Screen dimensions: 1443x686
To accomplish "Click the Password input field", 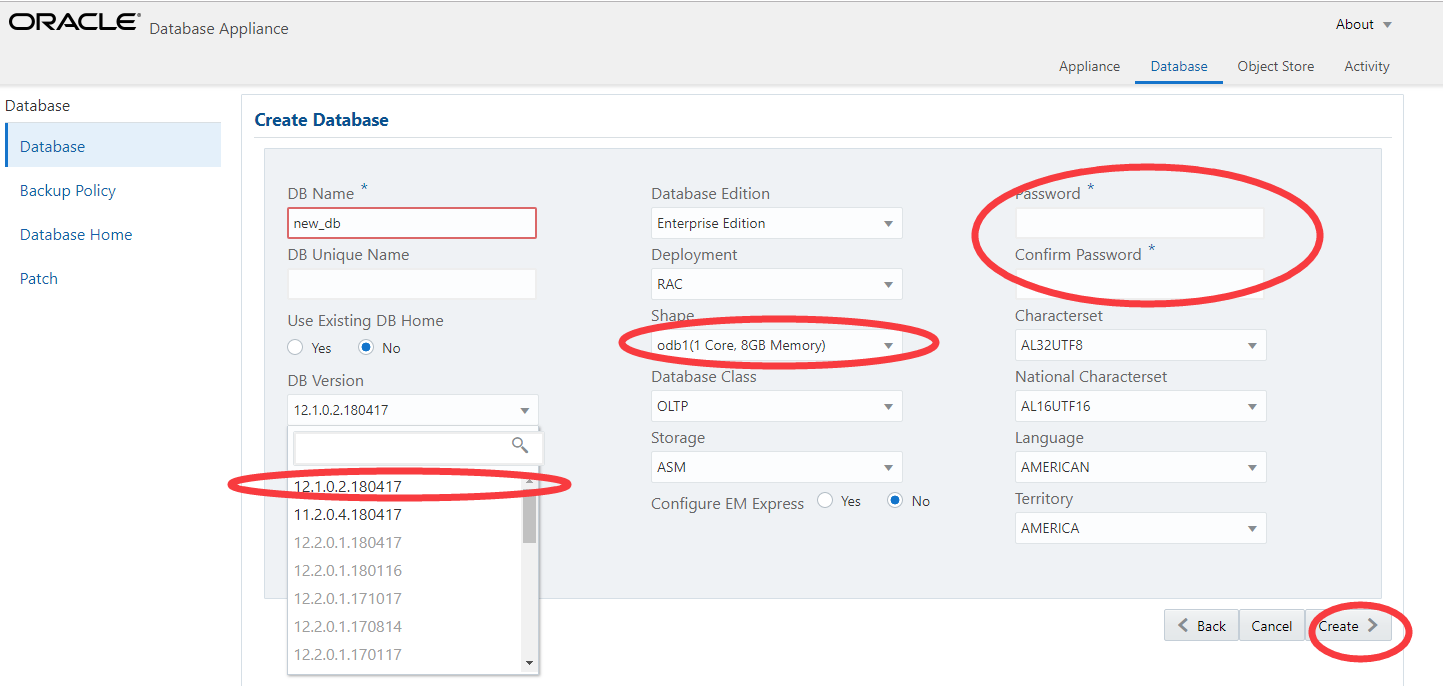I will click(1140, 223).
